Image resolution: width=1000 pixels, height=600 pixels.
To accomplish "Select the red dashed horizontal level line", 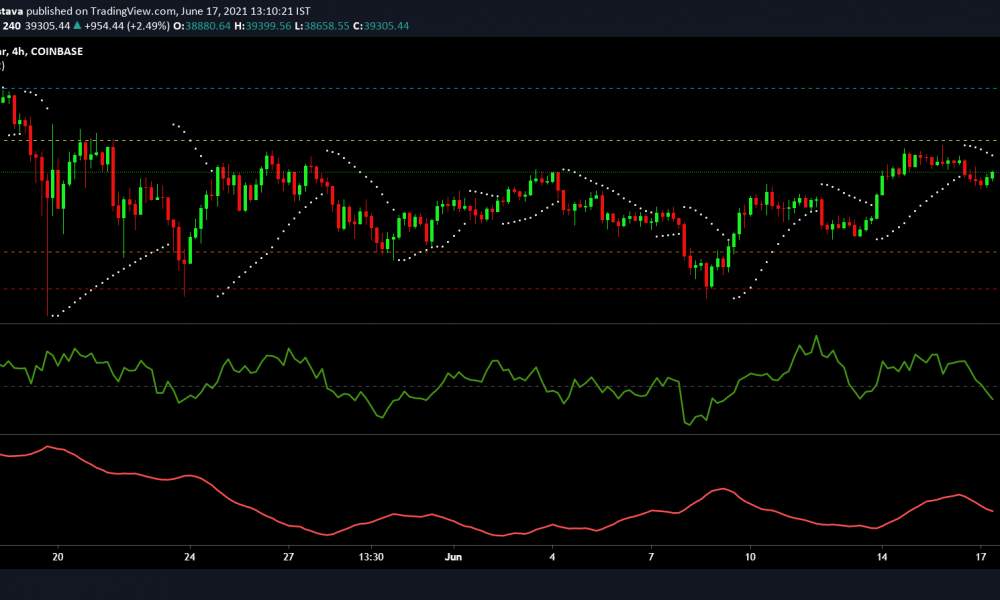I will 500,289.
